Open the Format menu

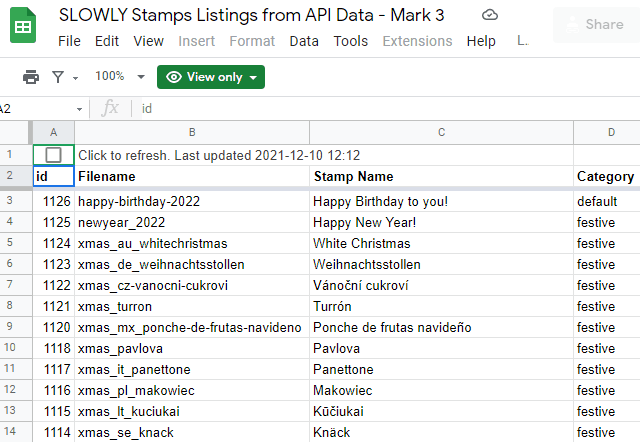(252, 41)
